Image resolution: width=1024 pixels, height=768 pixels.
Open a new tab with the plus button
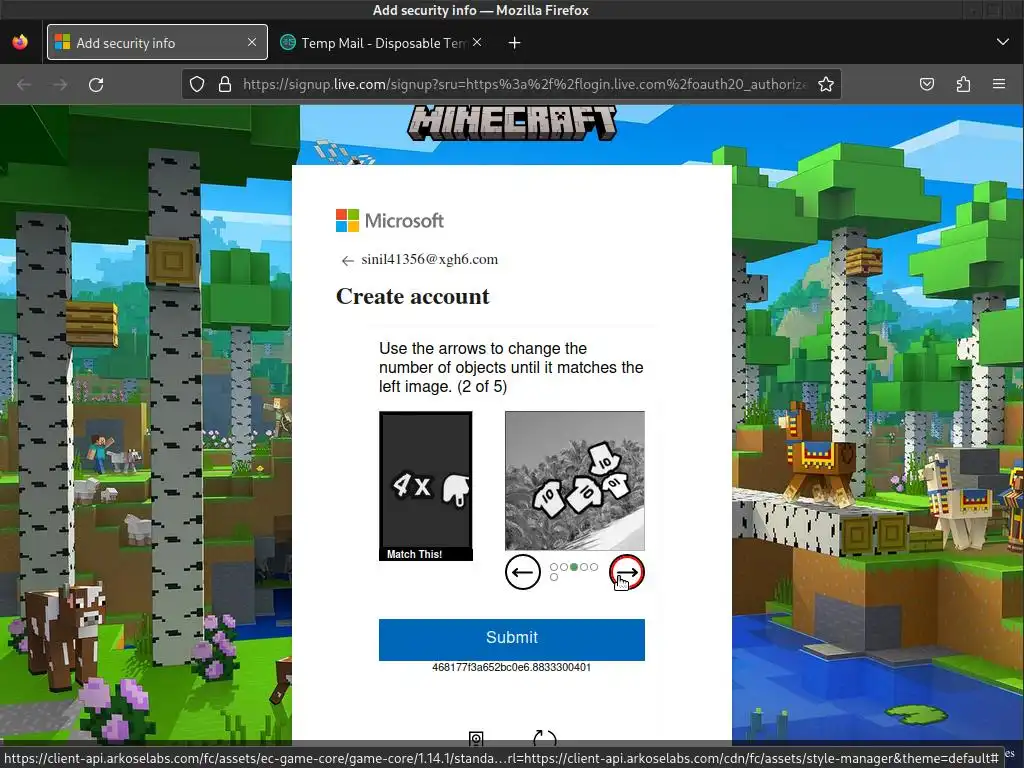pos(515,42)
